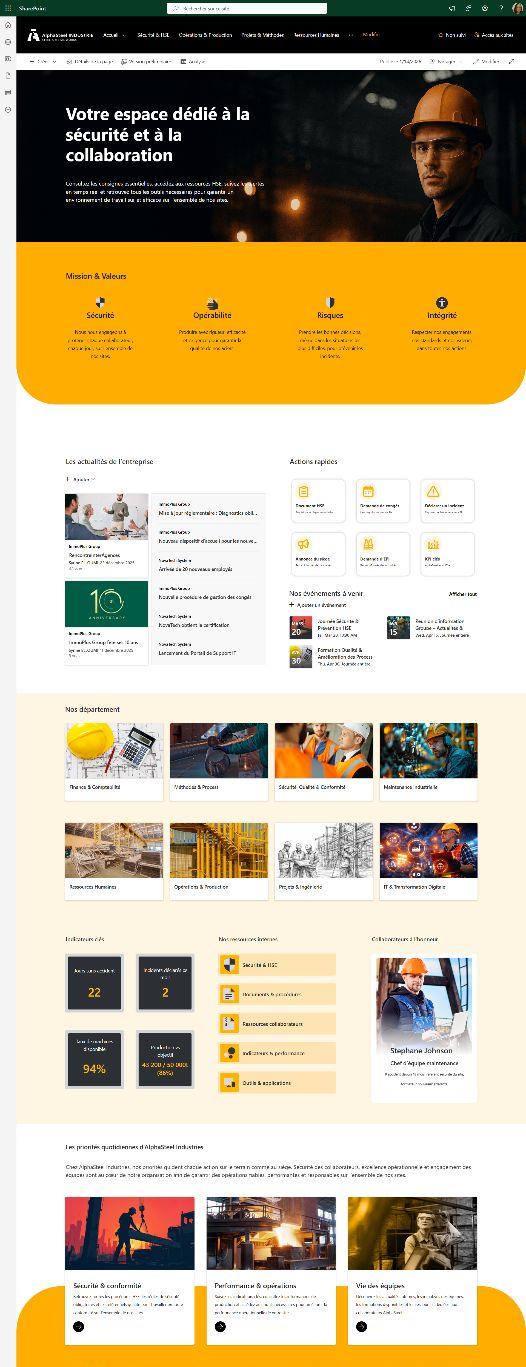
Task: Open the event dated 30 Formation Qualité
Action: (332, 656)
